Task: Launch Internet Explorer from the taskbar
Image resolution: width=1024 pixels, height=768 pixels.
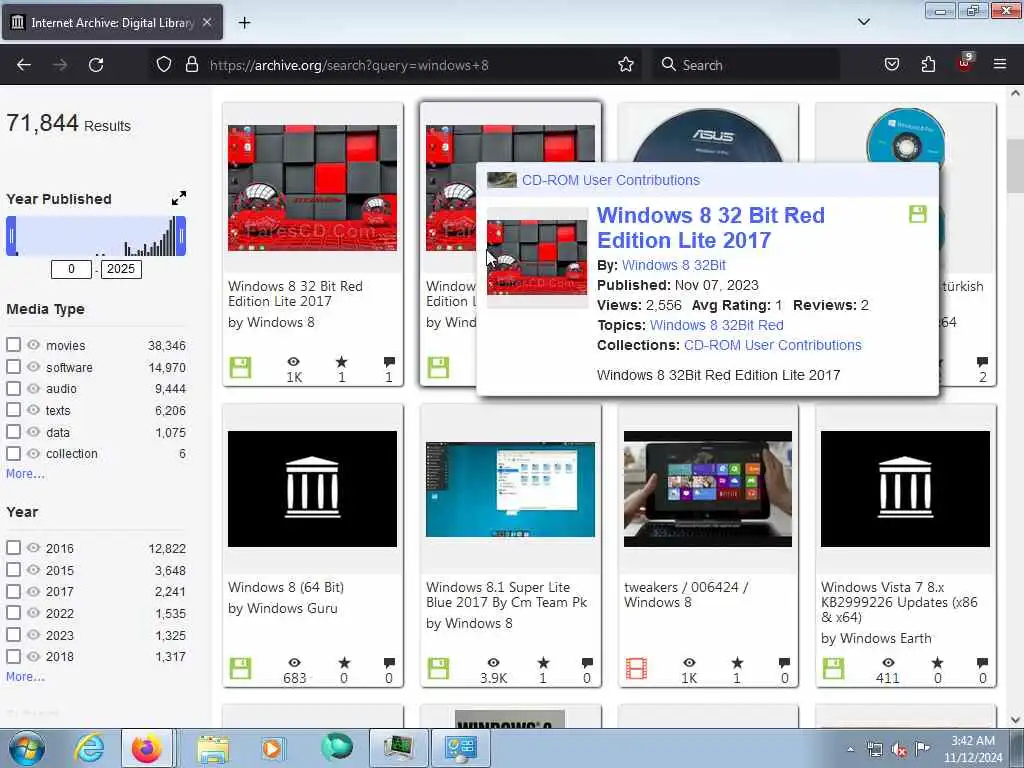Action: [x=89, y=748]
